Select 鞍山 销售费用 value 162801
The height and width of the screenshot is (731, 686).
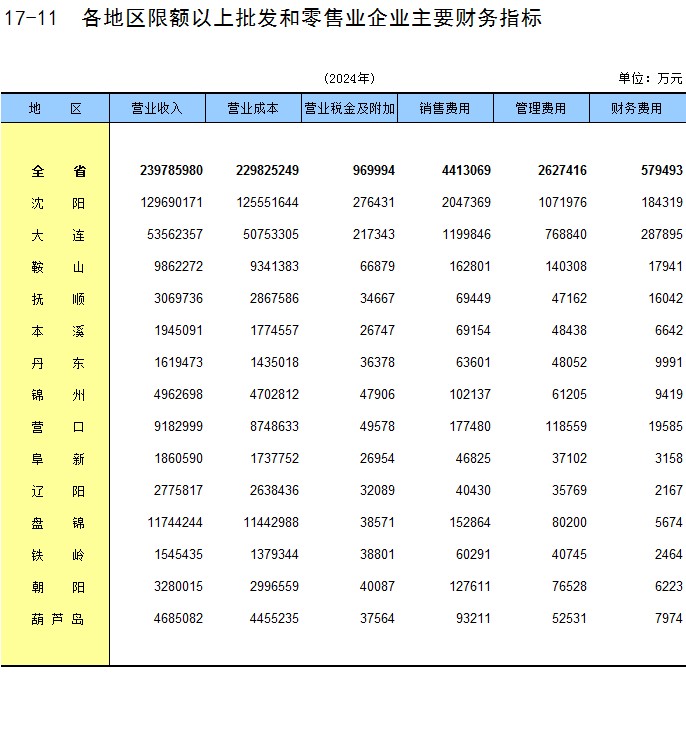tap(466, 267)
